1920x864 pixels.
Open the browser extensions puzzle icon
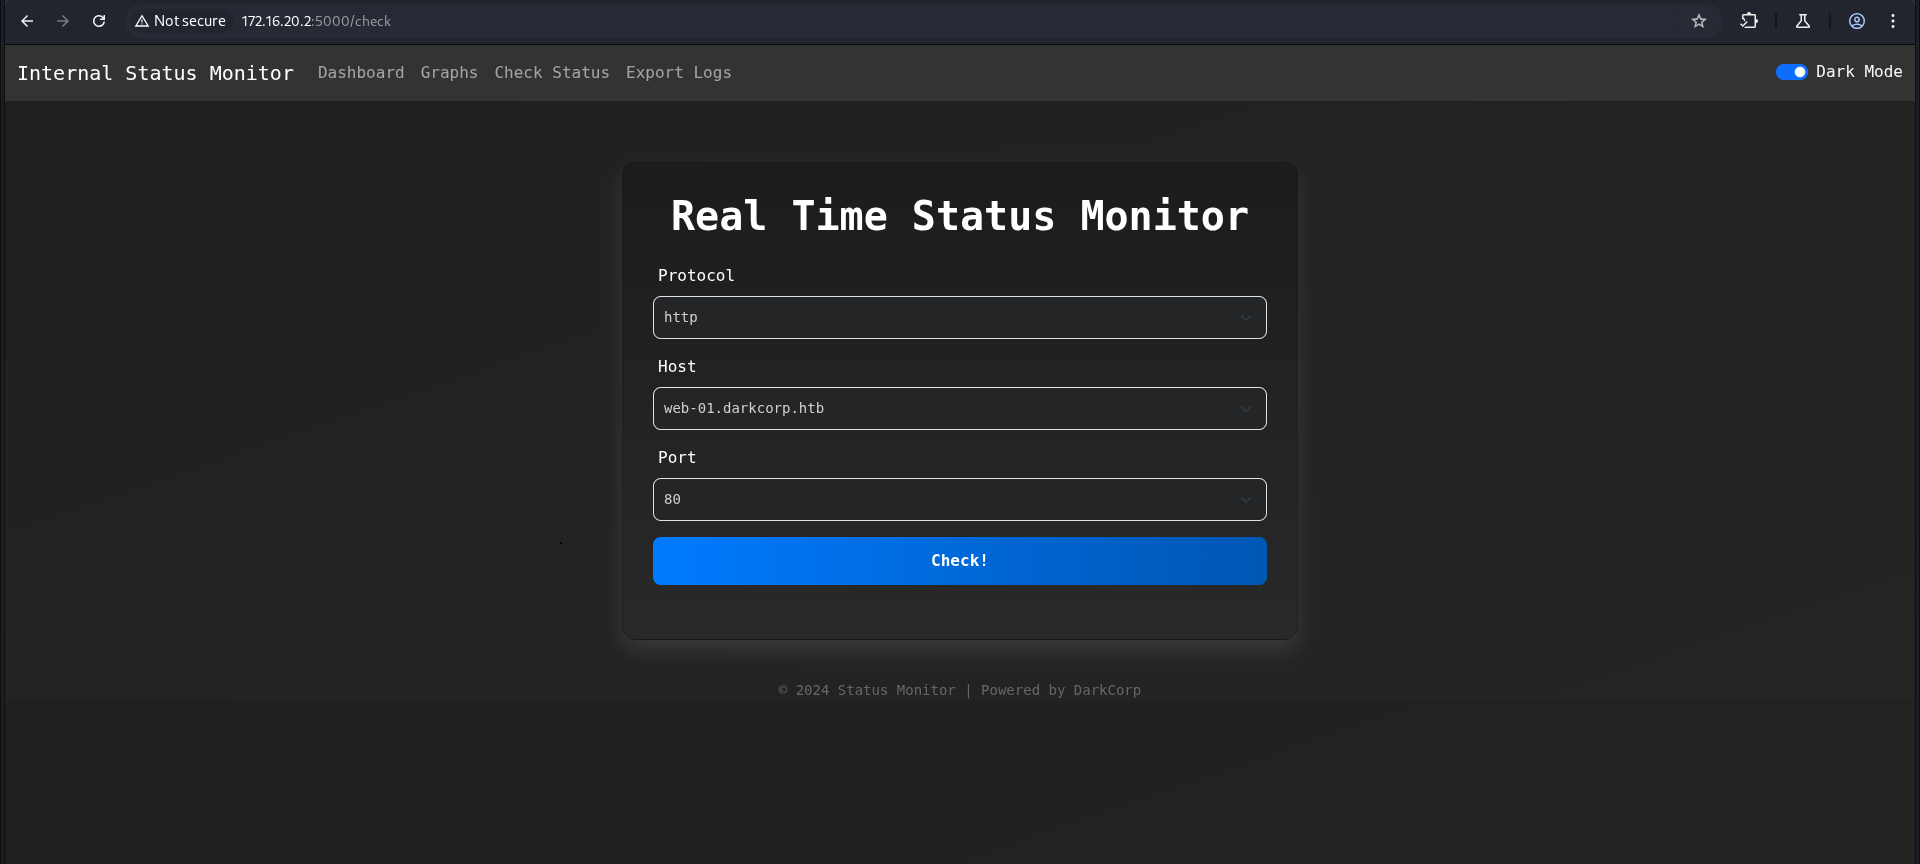tap(1749, 21)
